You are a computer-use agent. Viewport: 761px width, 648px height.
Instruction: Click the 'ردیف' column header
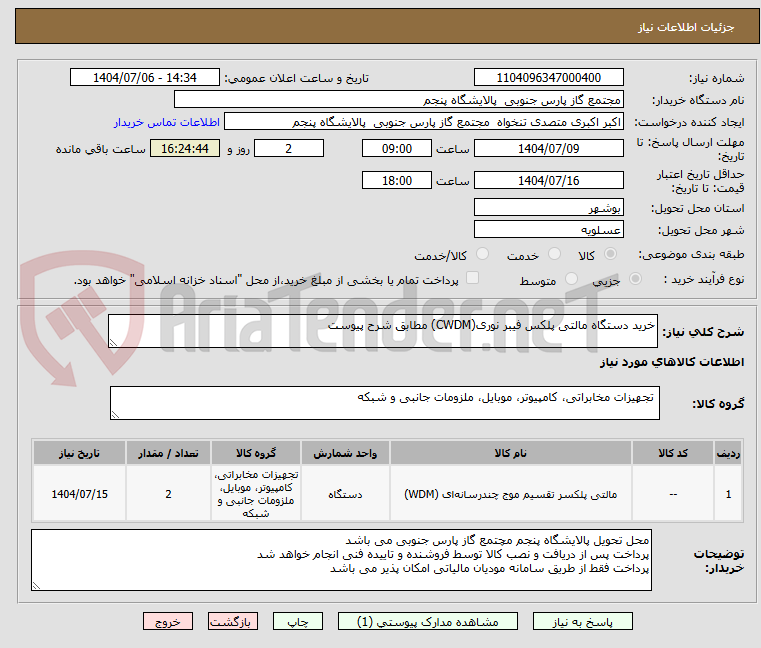728,453
